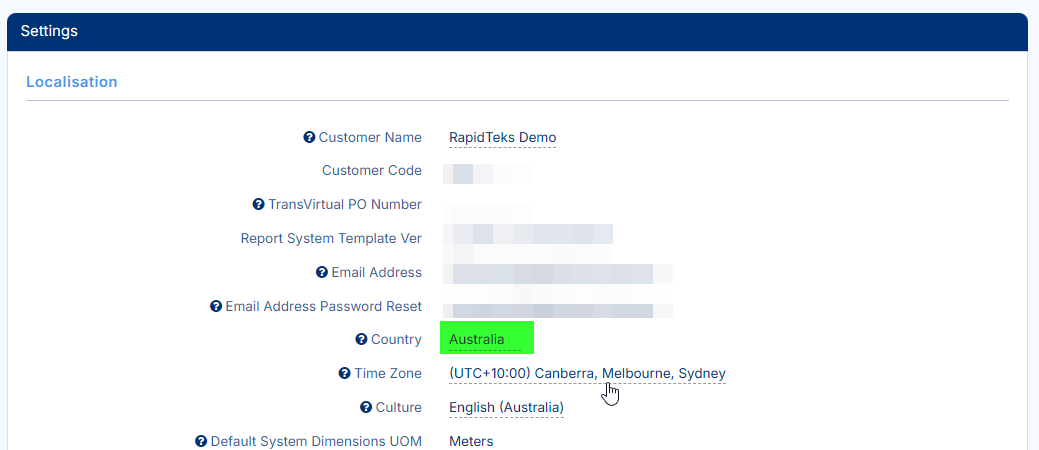This screenshot has height=450, width=1039.
Task: Click the Report System Template Ver value
Action: click(x=530, y=235)
